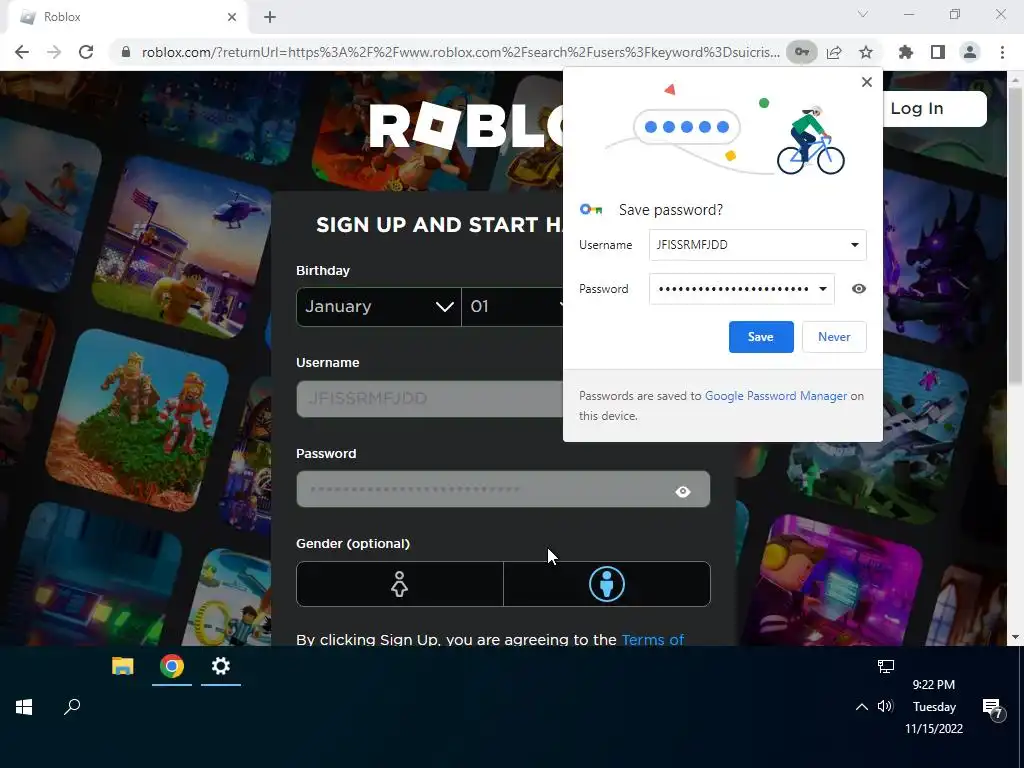Click the address bar URL
The width and height of the screenshot is (1024, 768).
[x=460, y=52]
